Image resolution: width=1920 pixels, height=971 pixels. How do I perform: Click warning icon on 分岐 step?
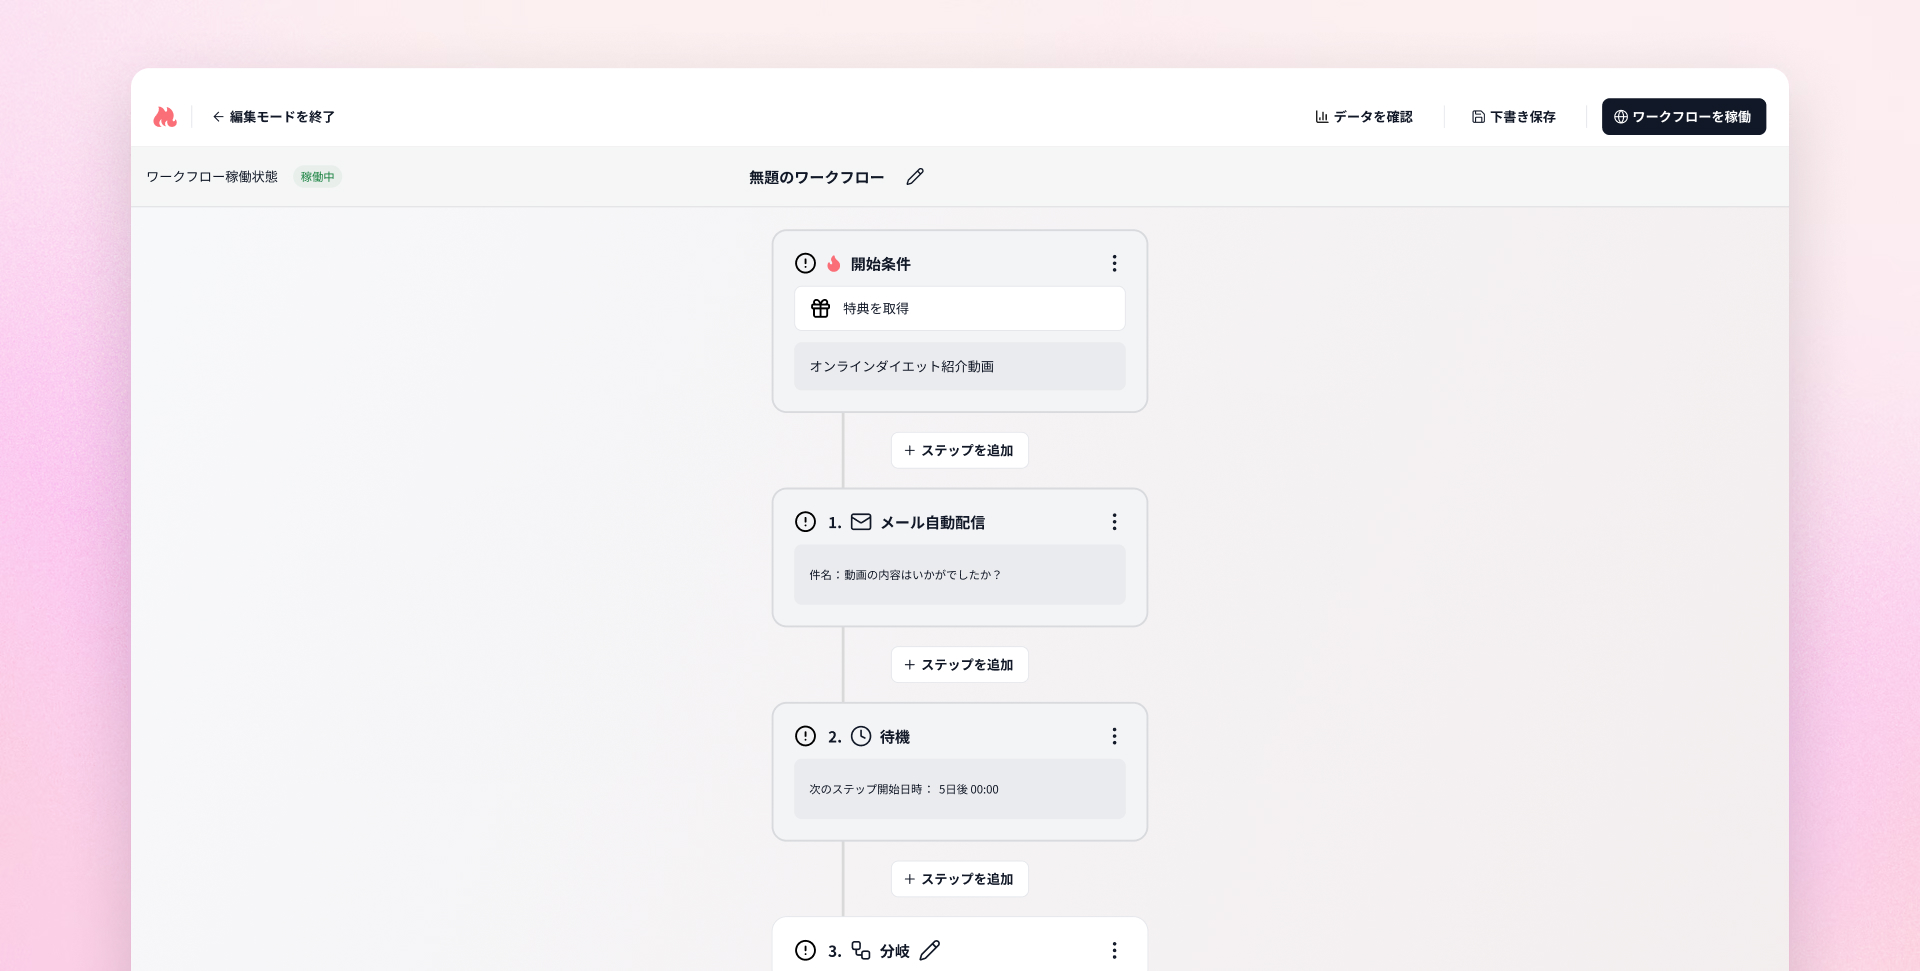pos(805,950)
